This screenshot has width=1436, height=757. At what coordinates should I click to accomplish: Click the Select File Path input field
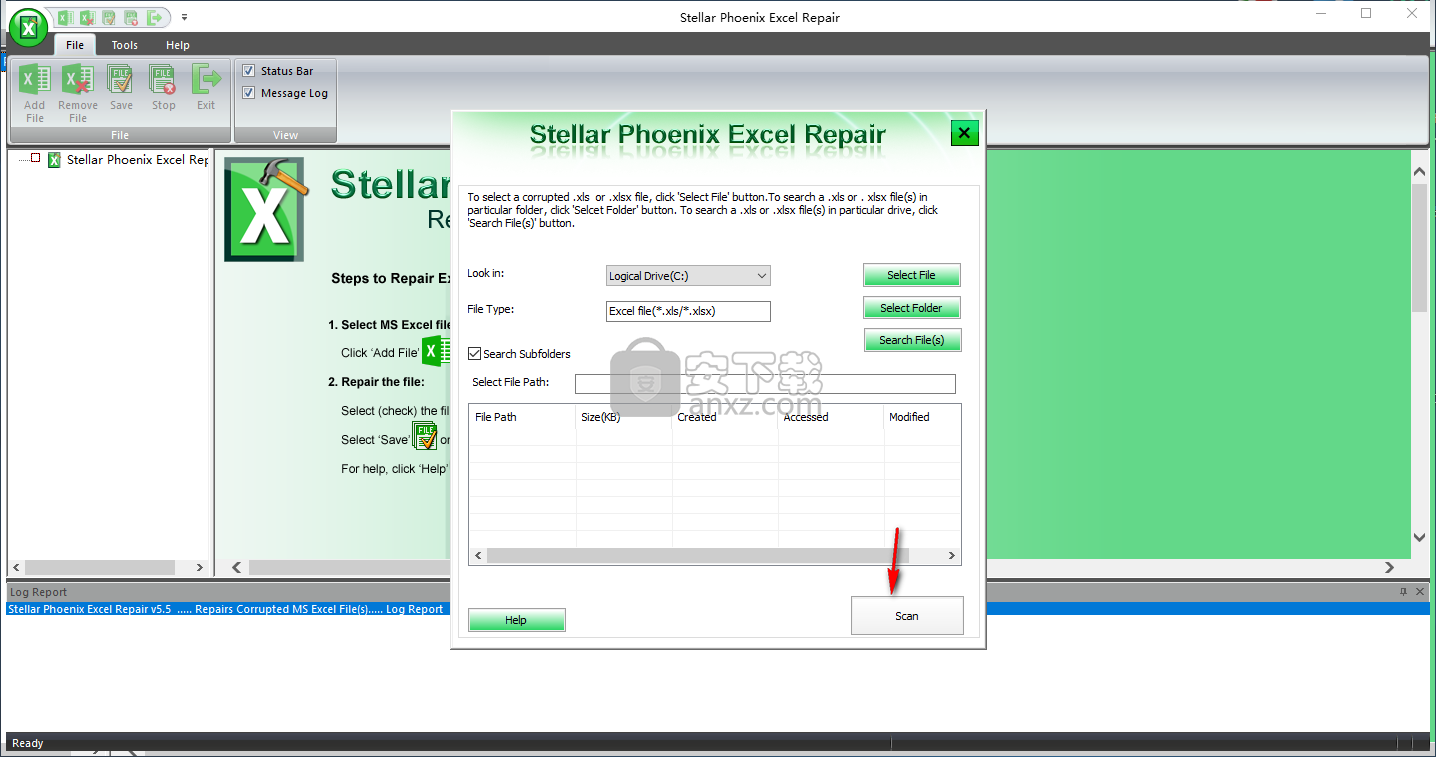tap(765, 384)
